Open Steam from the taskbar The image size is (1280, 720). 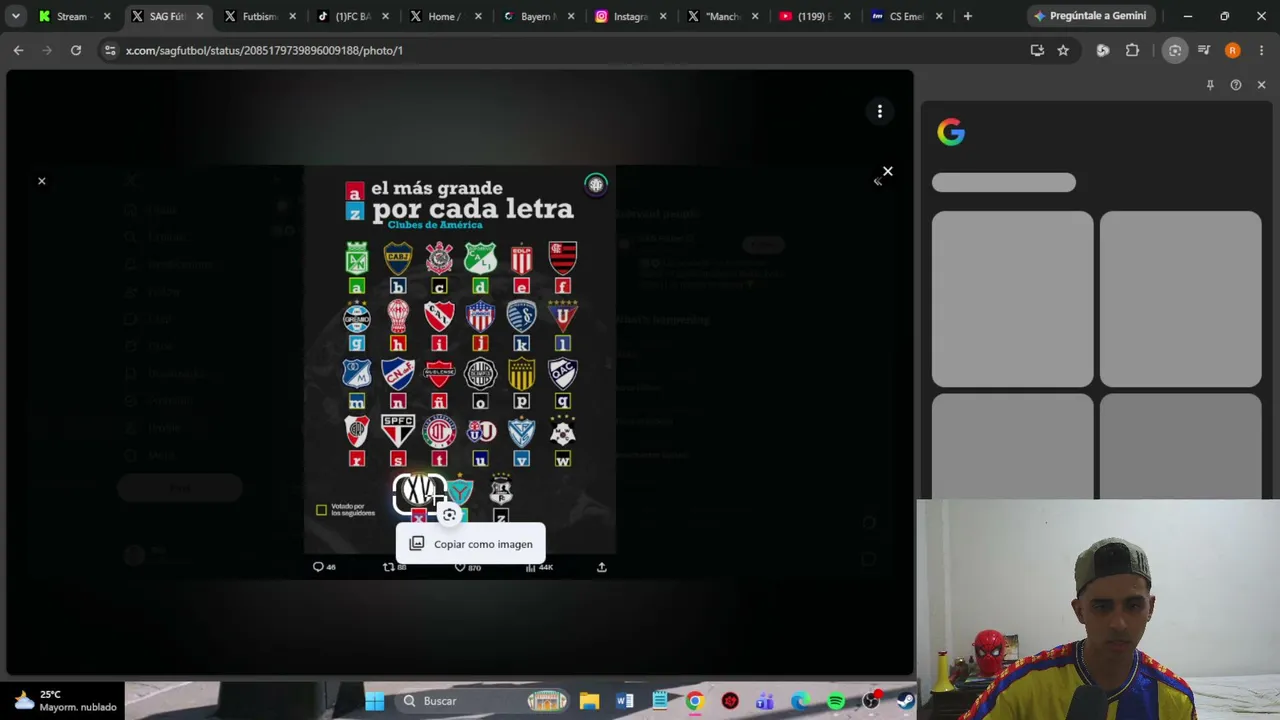tap(906, 701)
